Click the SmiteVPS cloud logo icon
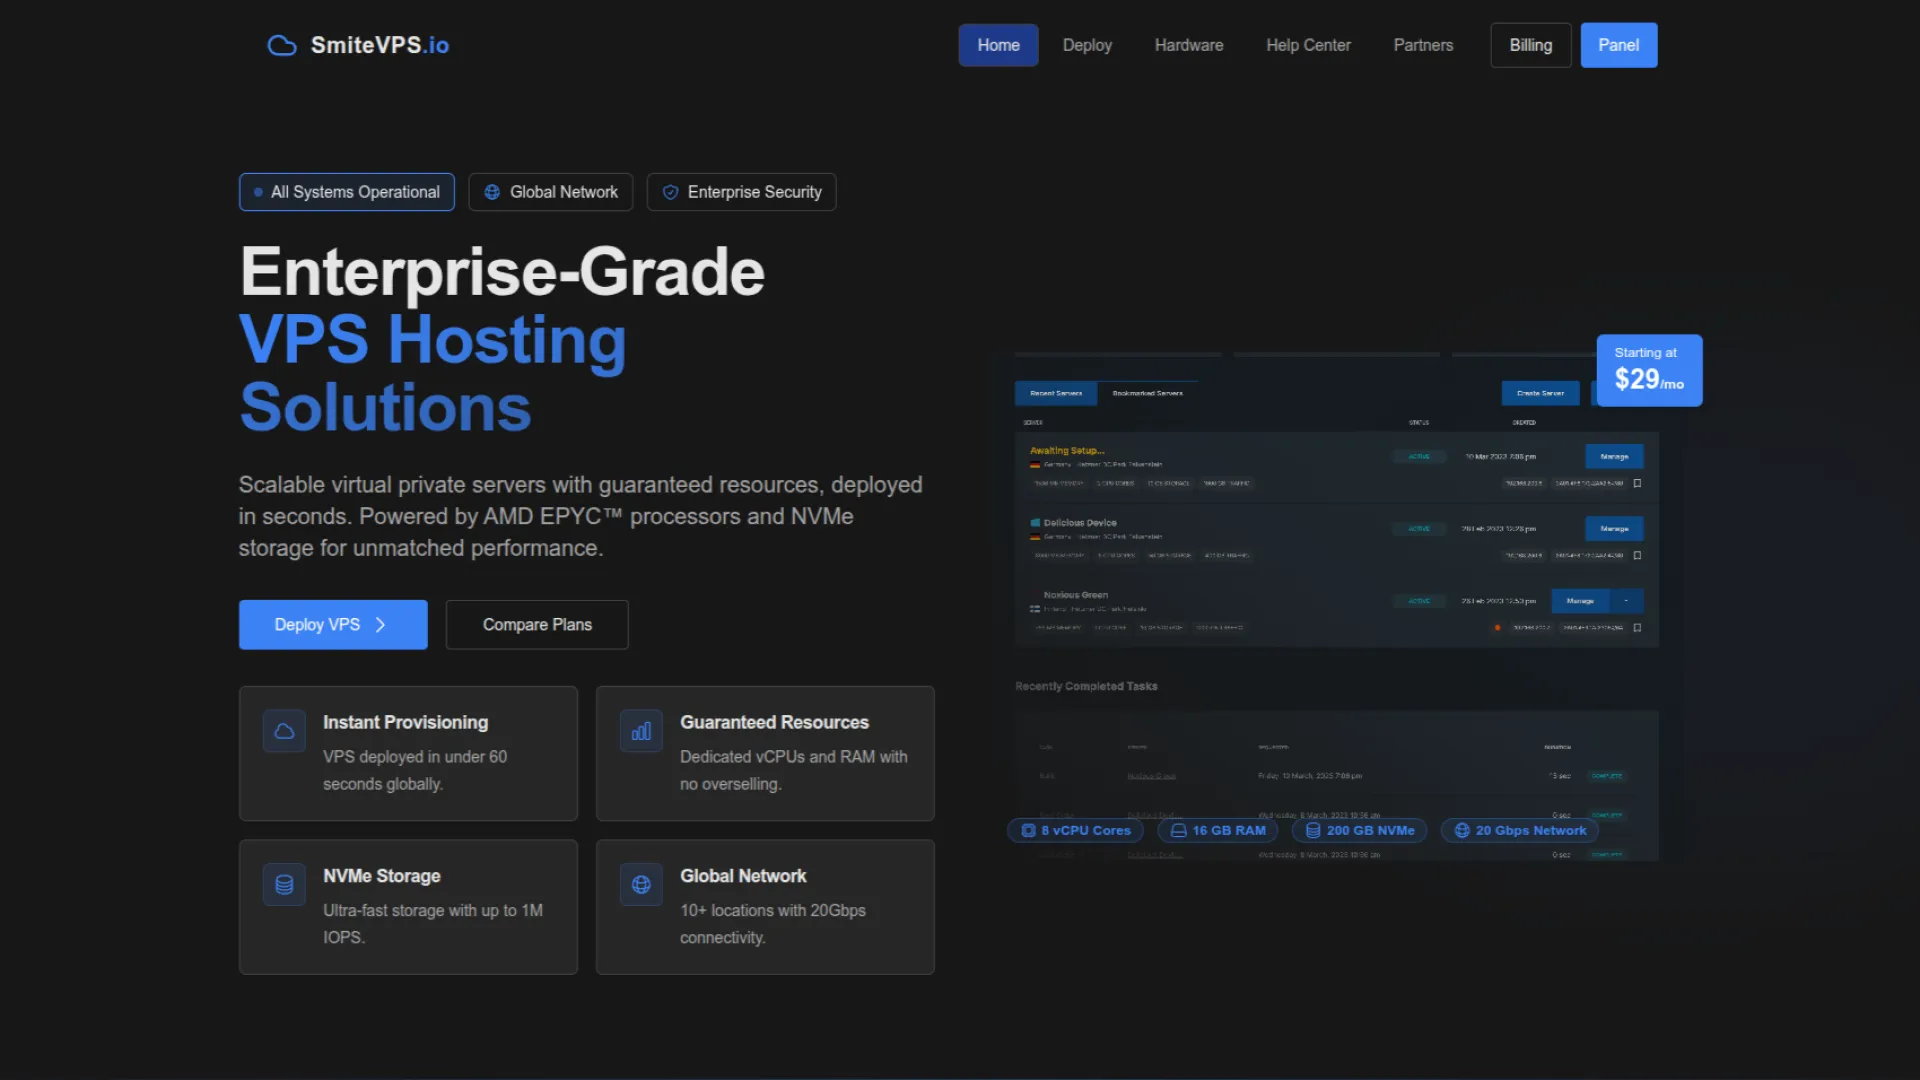Viewport: 1920px width, 1080px height. point(282,46)
